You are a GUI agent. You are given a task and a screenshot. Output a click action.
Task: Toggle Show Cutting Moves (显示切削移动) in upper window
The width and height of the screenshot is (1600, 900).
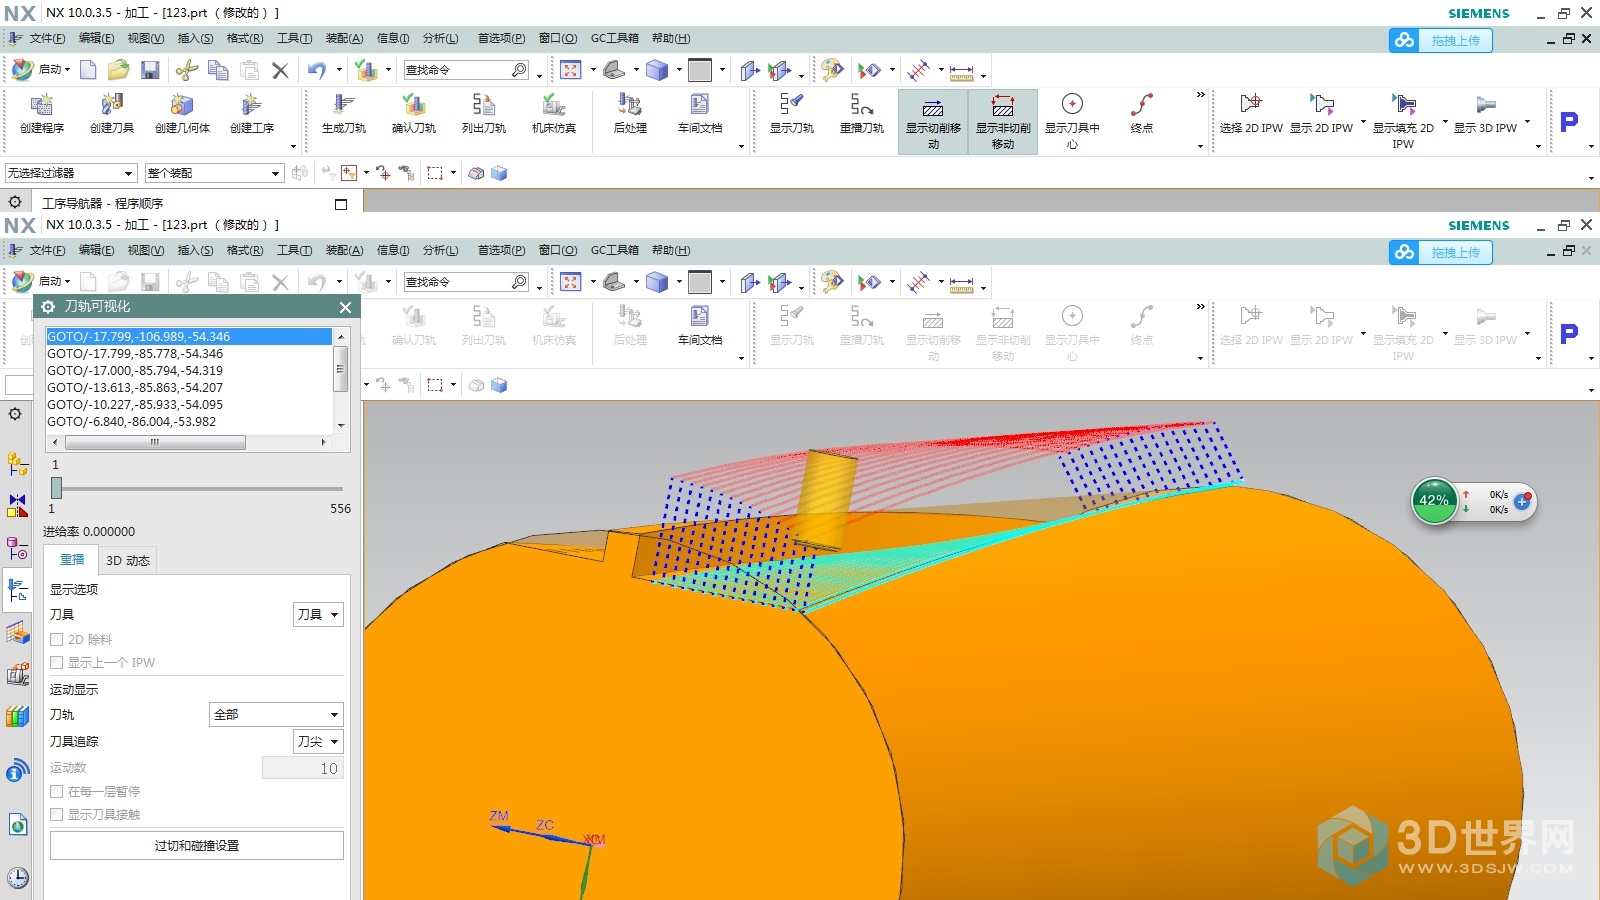[933, 121]
